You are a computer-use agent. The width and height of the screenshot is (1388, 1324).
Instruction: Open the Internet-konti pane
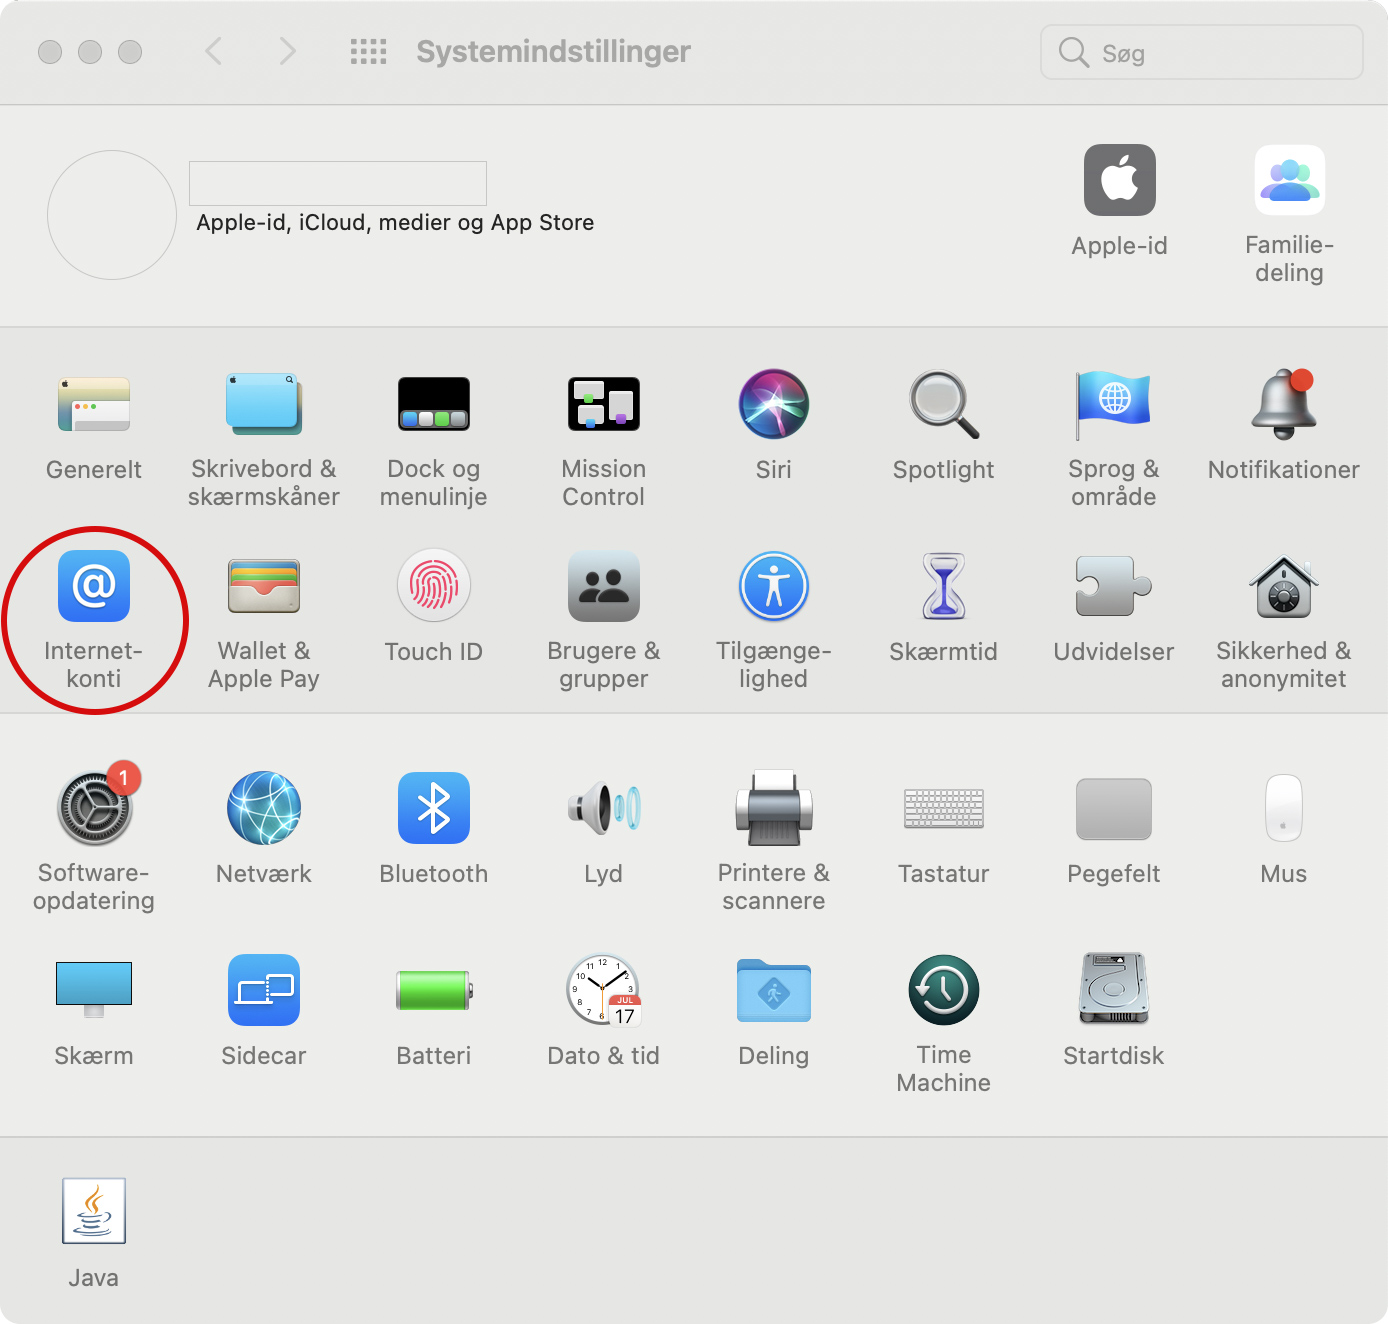coord(94,587)
